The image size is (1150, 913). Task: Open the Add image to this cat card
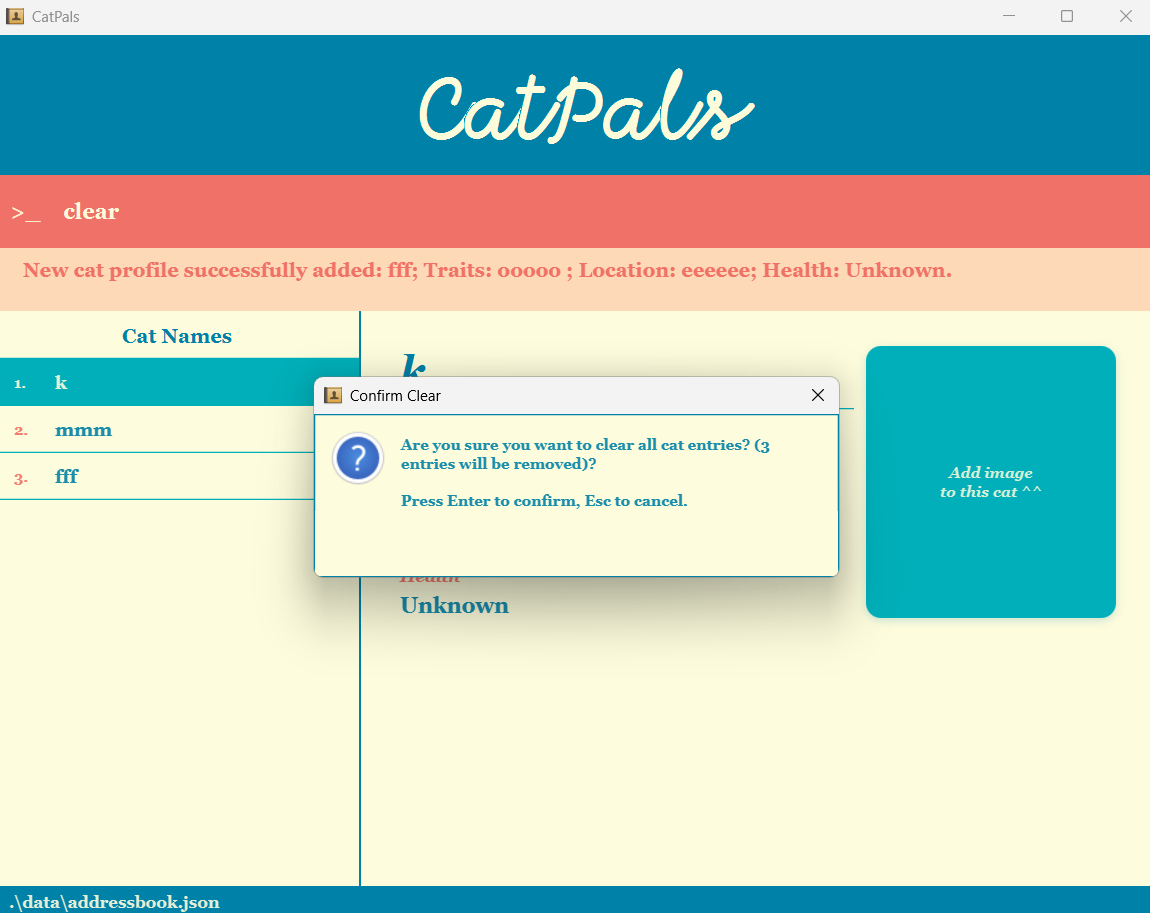pyautogui.click(x=990, y=482)
